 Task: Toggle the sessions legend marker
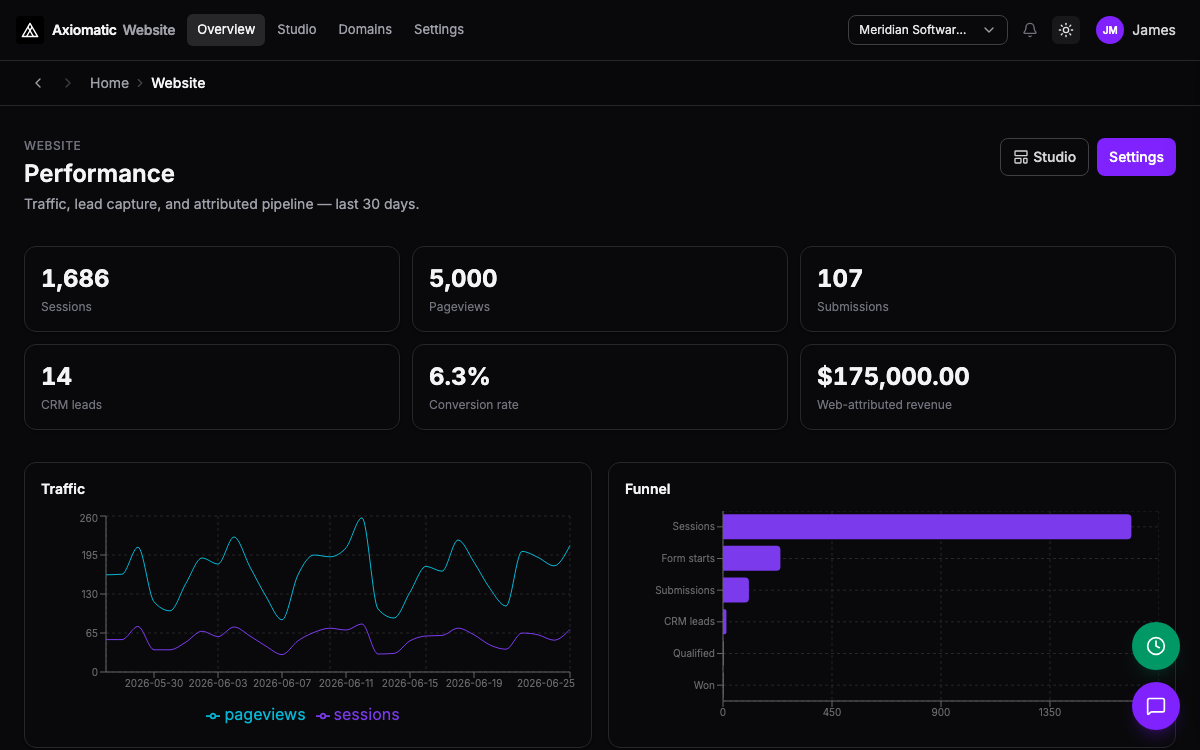click(x=323, y=716)
